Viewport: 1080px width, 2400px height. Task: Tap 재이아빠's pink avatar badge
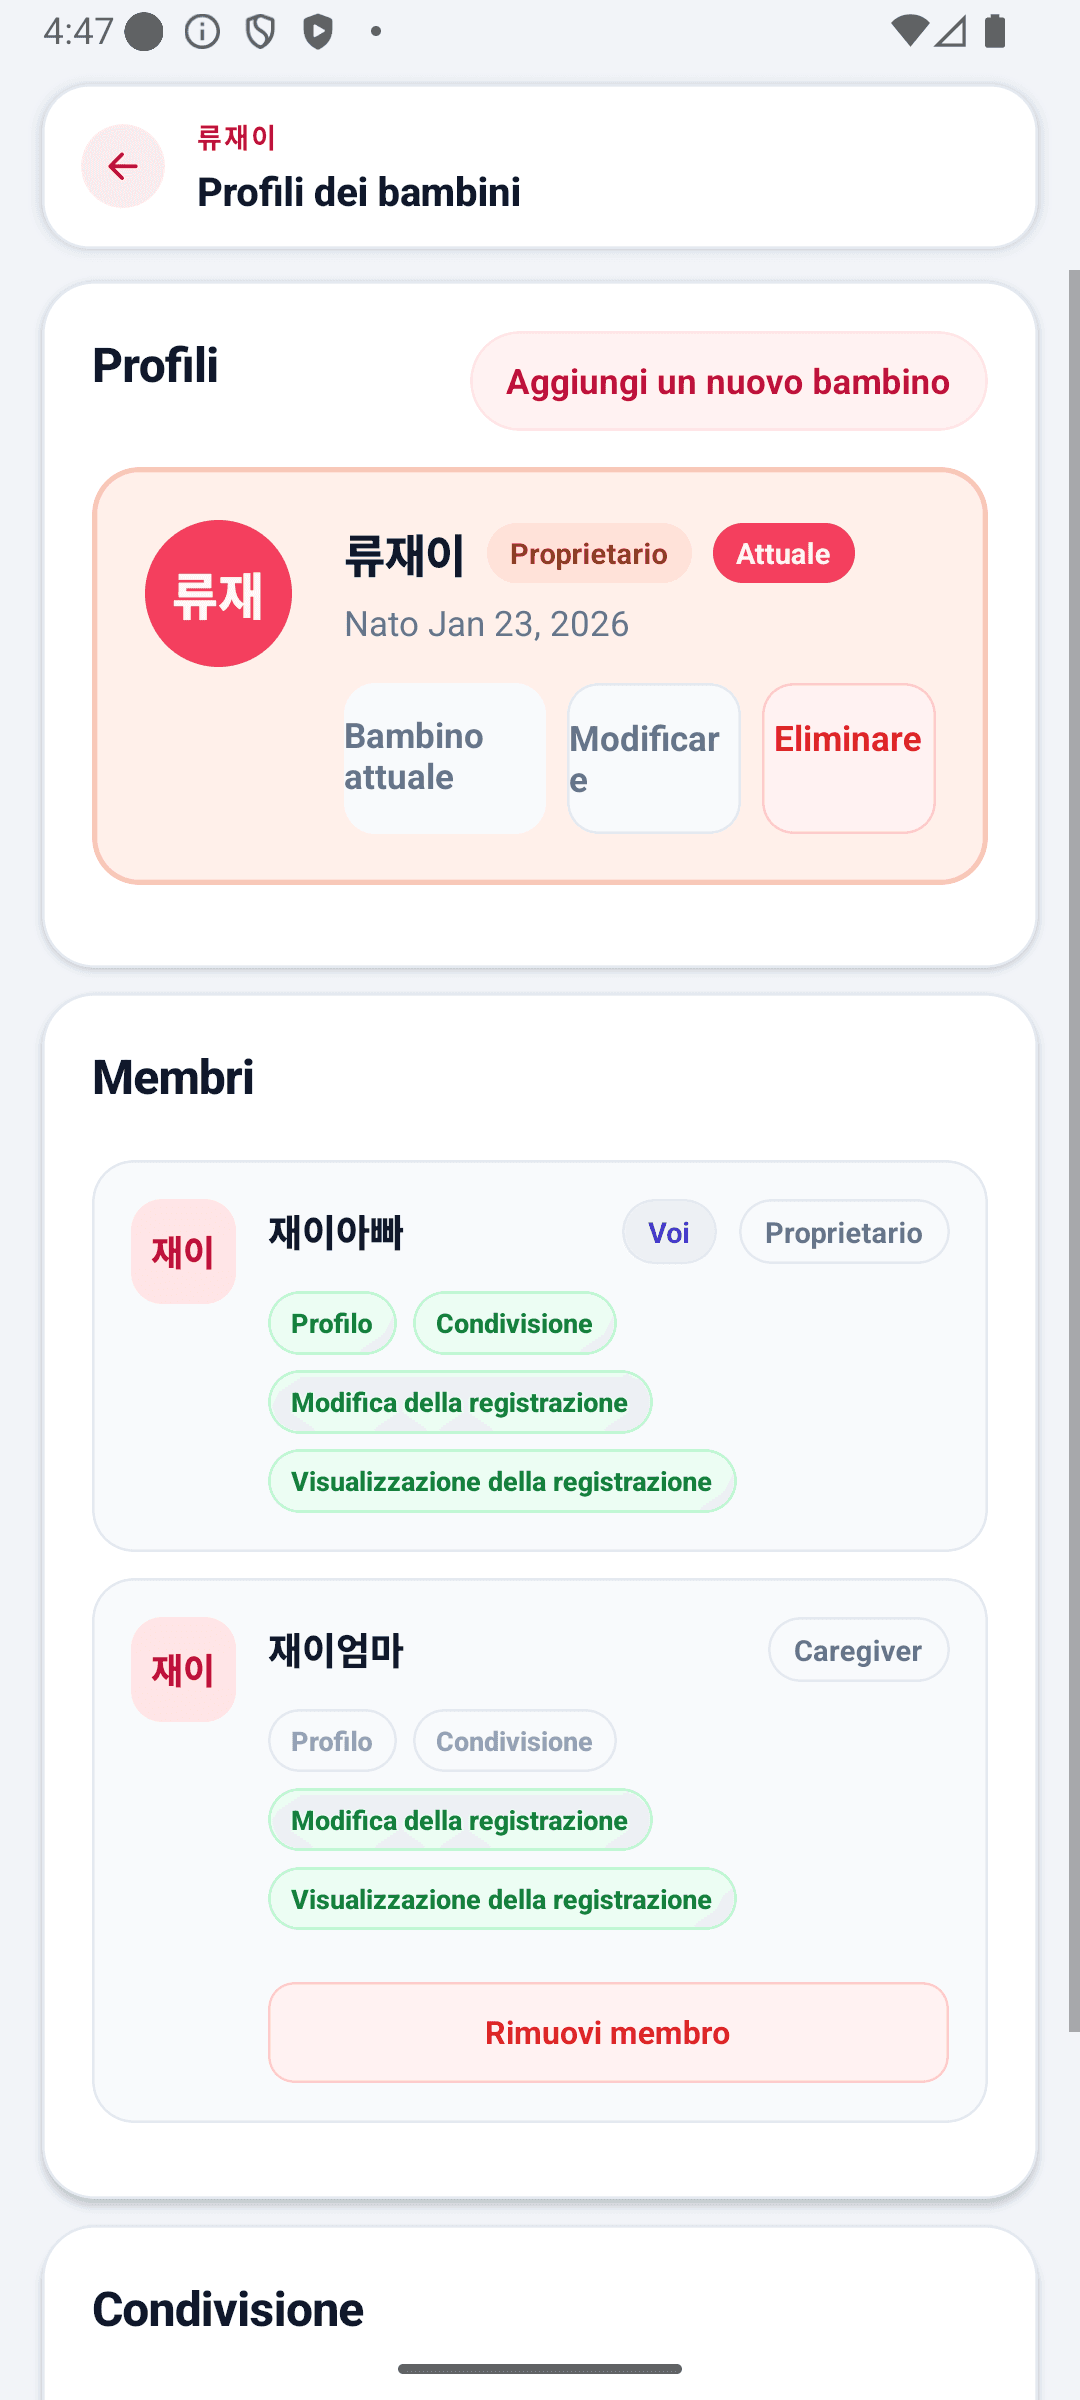point(183,1251)
